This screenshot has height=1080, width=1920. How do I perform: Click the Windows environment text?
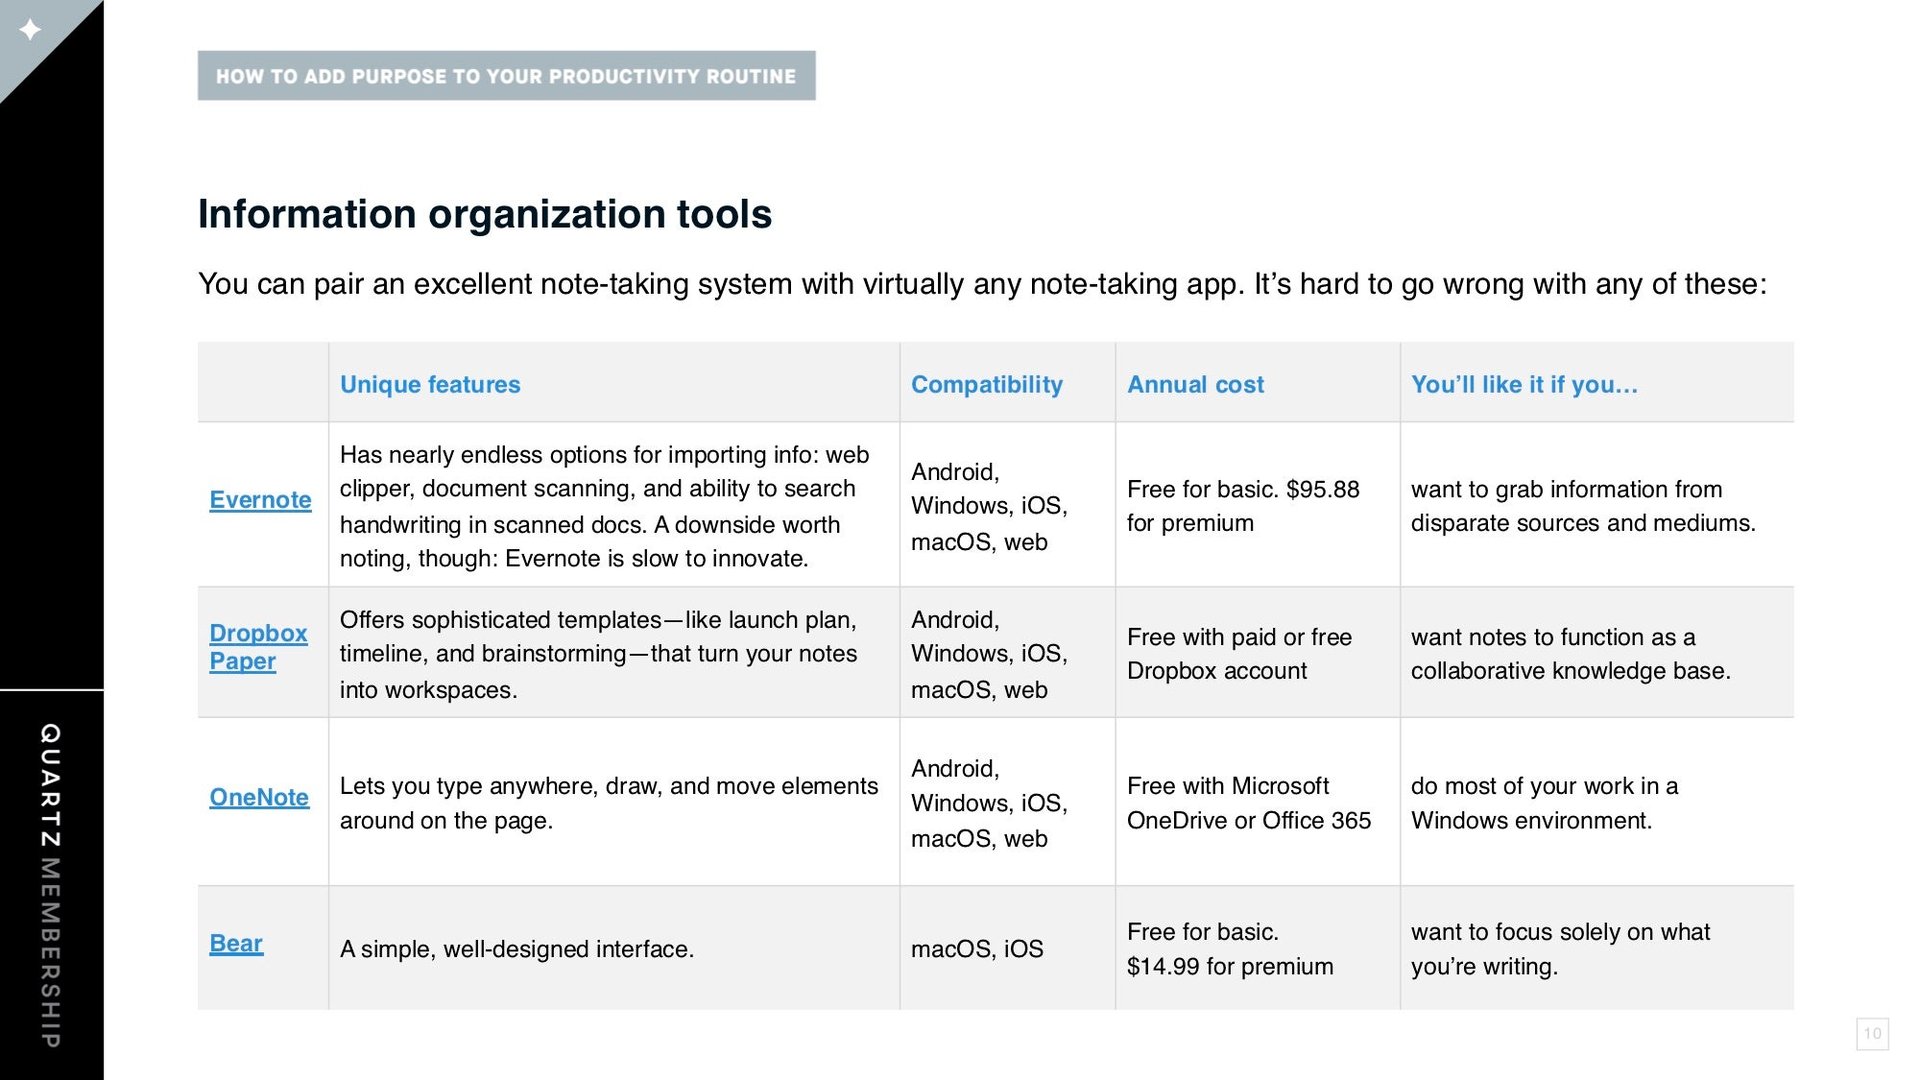coord(1545,803)
